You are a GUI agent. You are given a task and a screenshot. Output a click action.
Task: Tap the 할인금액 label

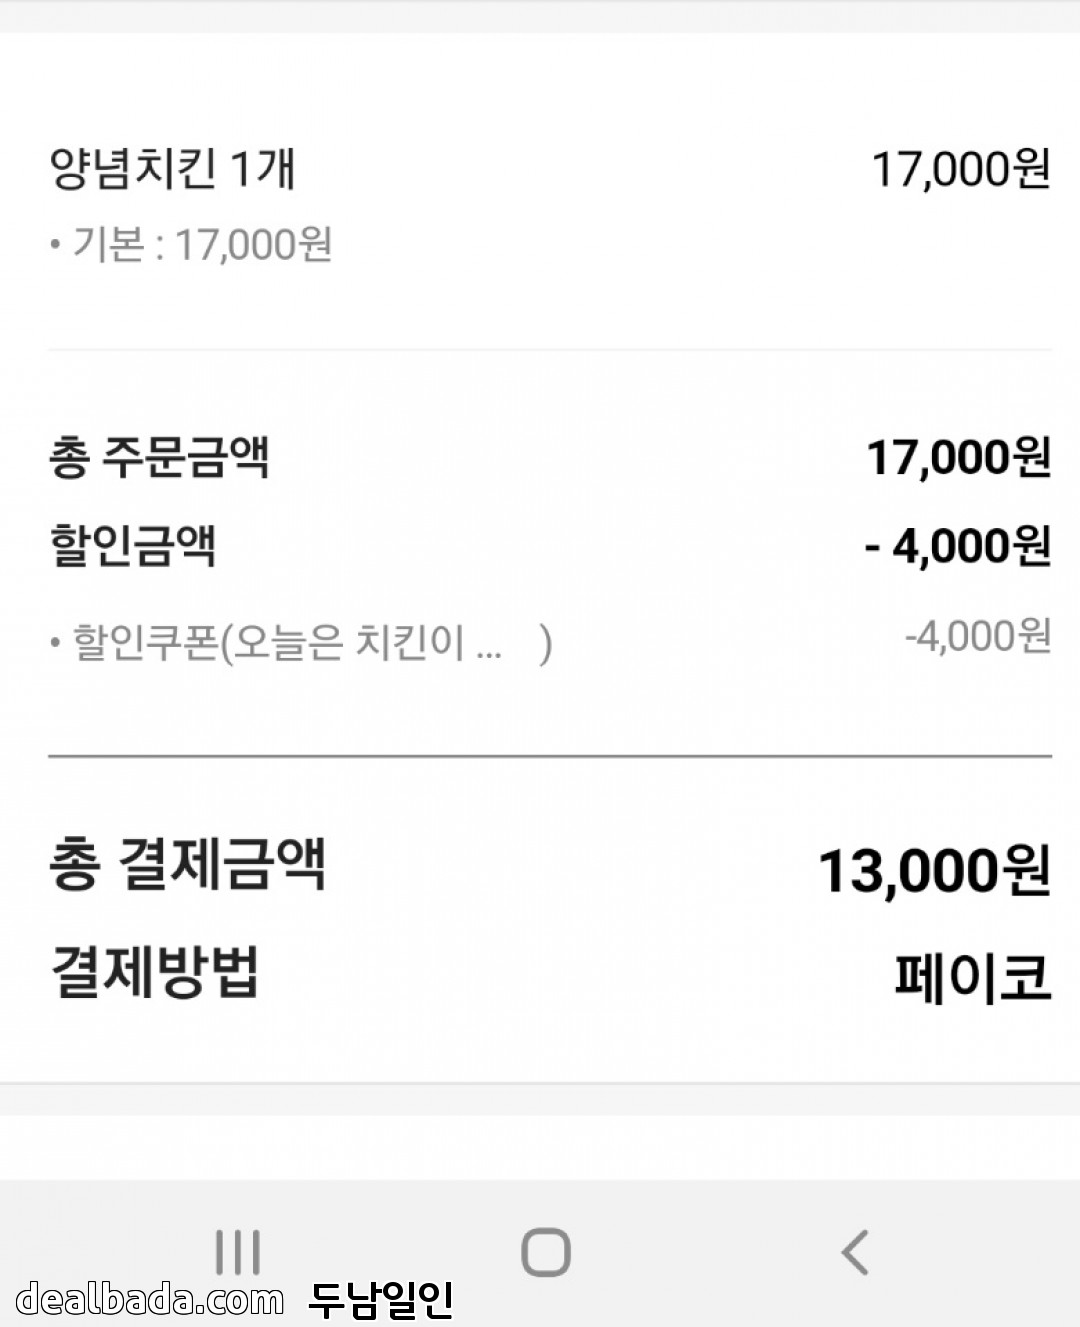tap(133, 546)
